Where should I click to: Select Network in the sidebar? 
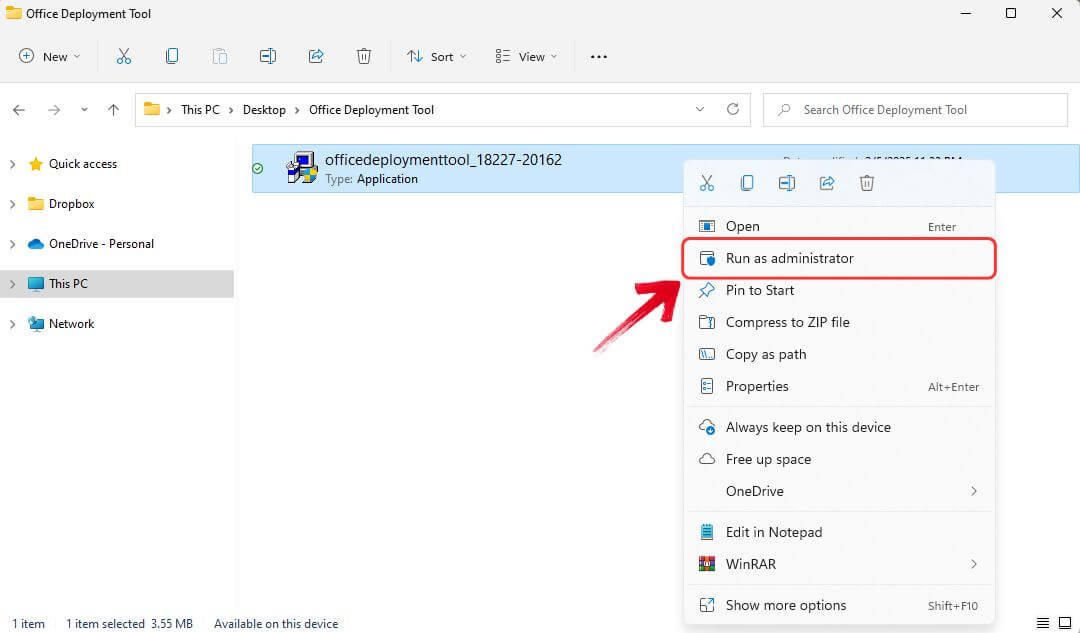(x=72, y=324)
